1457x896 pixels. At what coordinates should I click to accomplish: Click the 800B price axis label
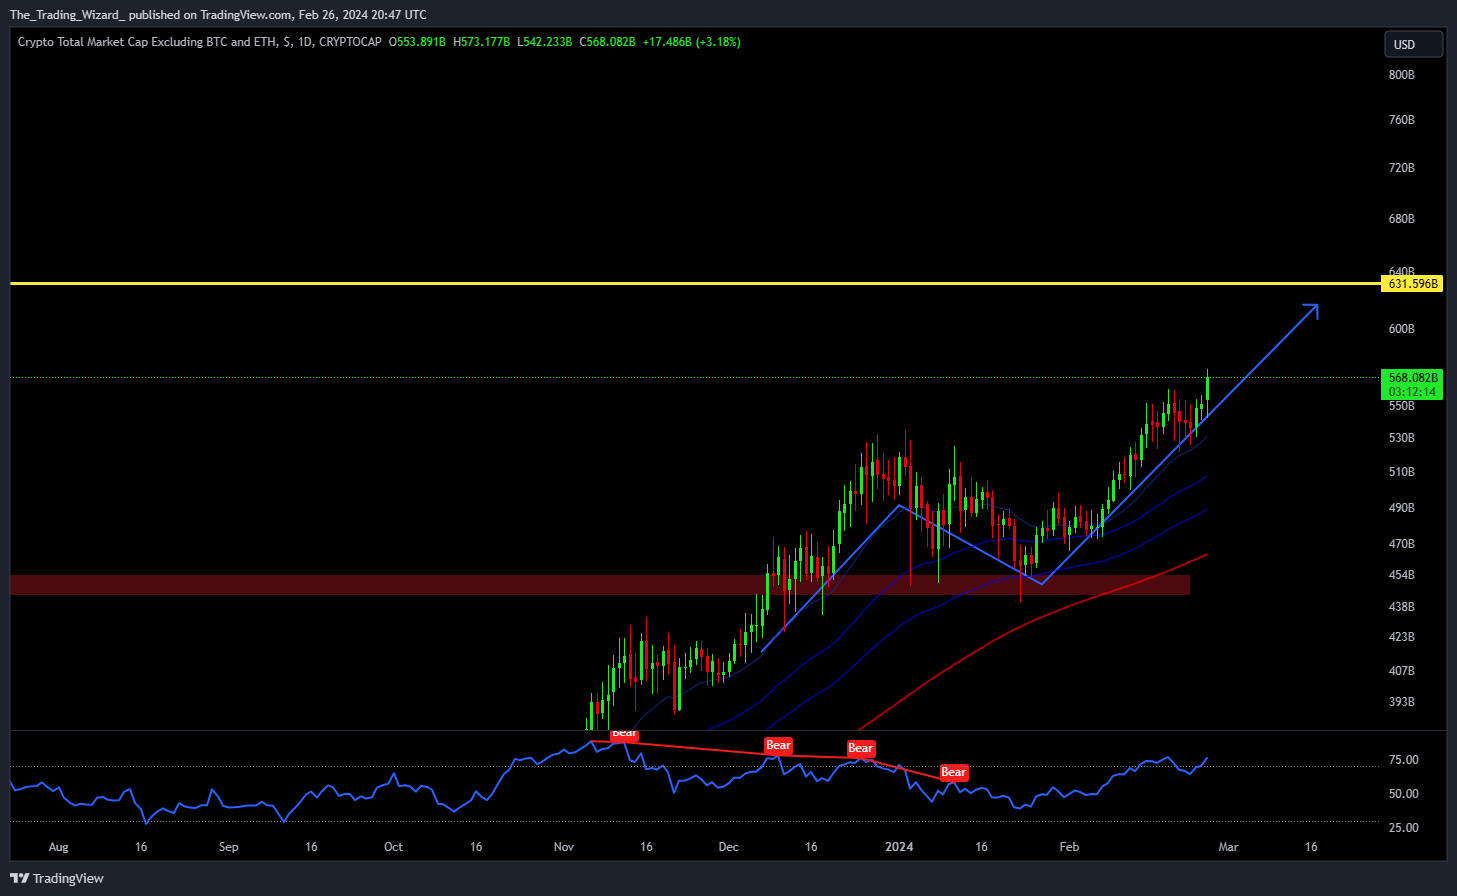(1402, 75)
